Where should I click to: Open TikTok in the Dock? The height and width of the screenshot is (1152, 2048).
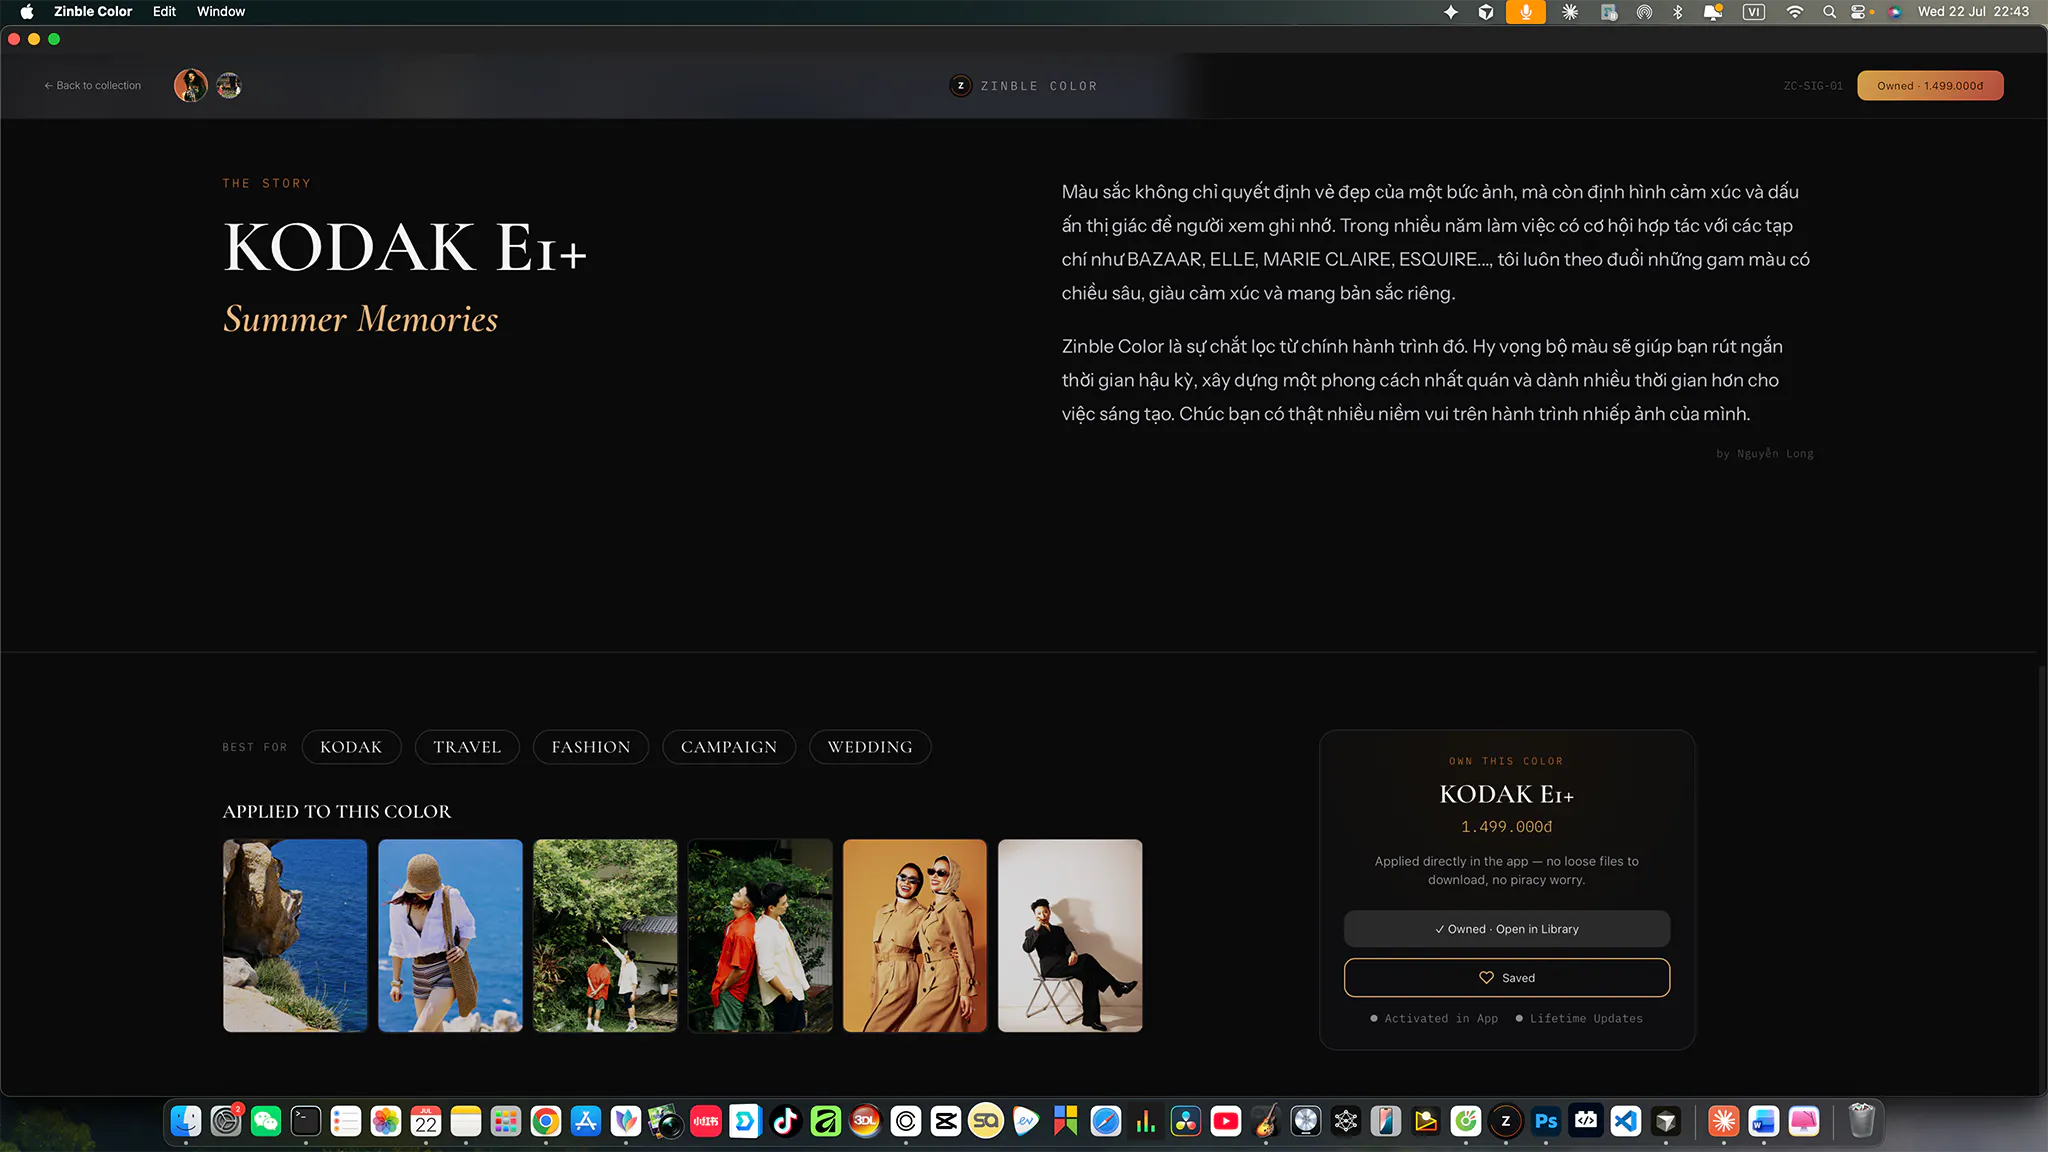click(x=786, y=1122)
